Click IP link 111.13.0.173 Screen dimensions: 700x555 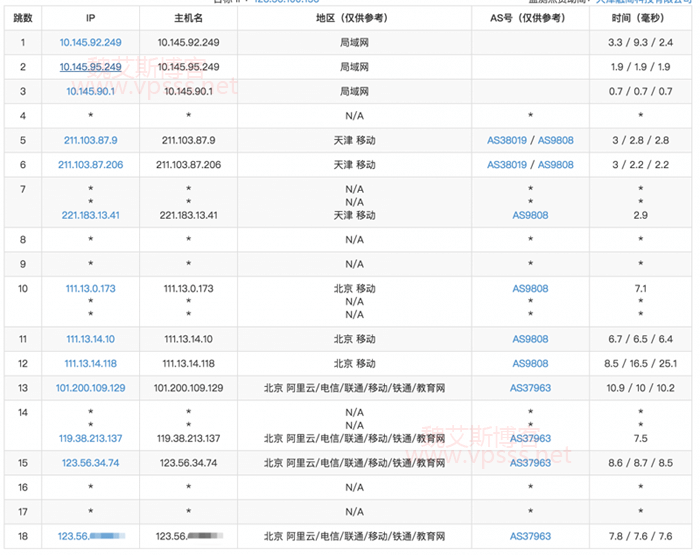pos(90,288)
